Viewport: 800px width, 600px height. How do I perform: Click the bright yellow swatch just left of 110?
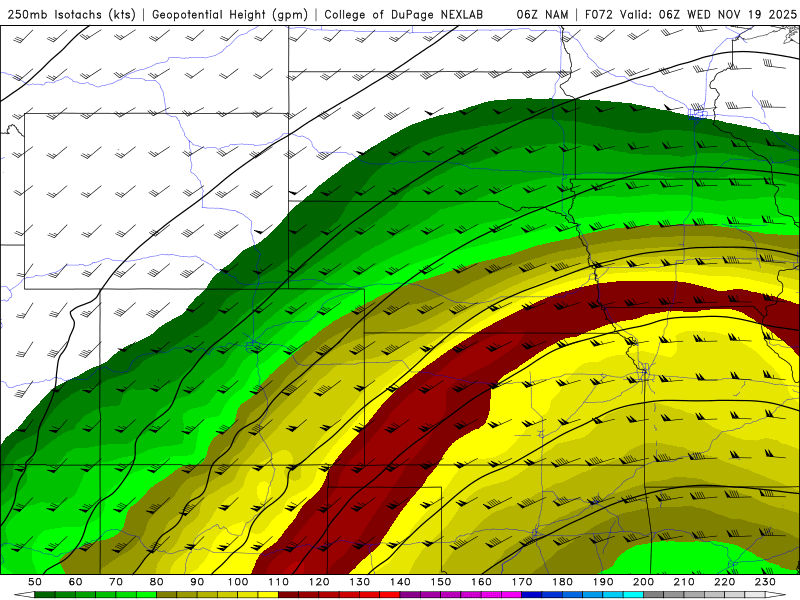(268, 595)
